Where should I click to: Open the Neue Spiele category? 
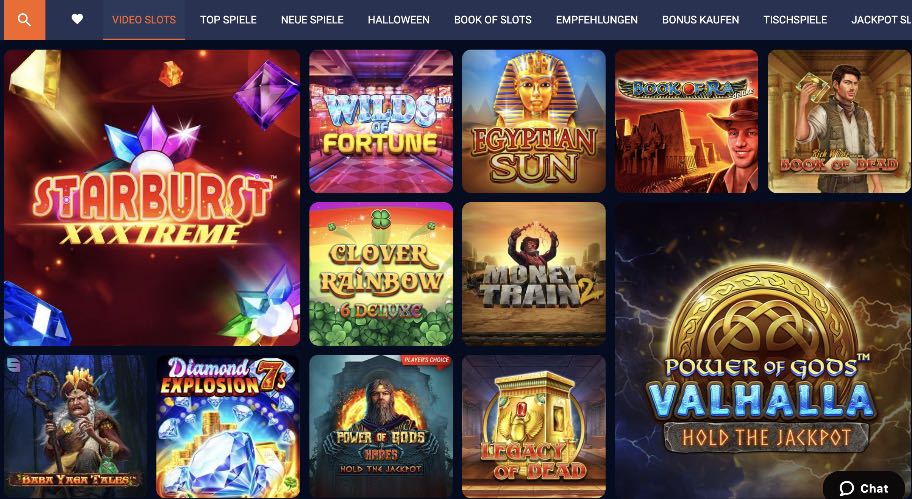pyautogui.click(x=312, y=20)
